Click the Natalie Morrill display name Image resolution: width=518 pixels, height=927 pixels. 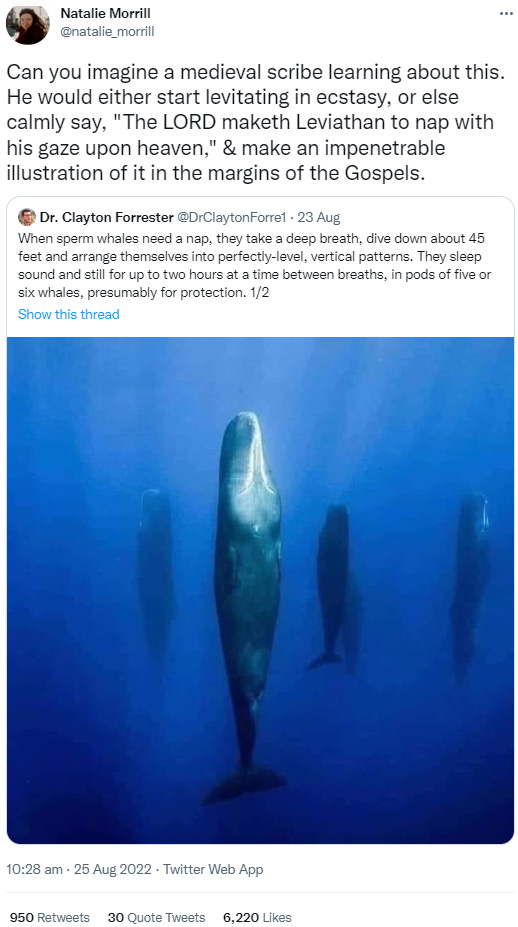[x=105, y=15]
